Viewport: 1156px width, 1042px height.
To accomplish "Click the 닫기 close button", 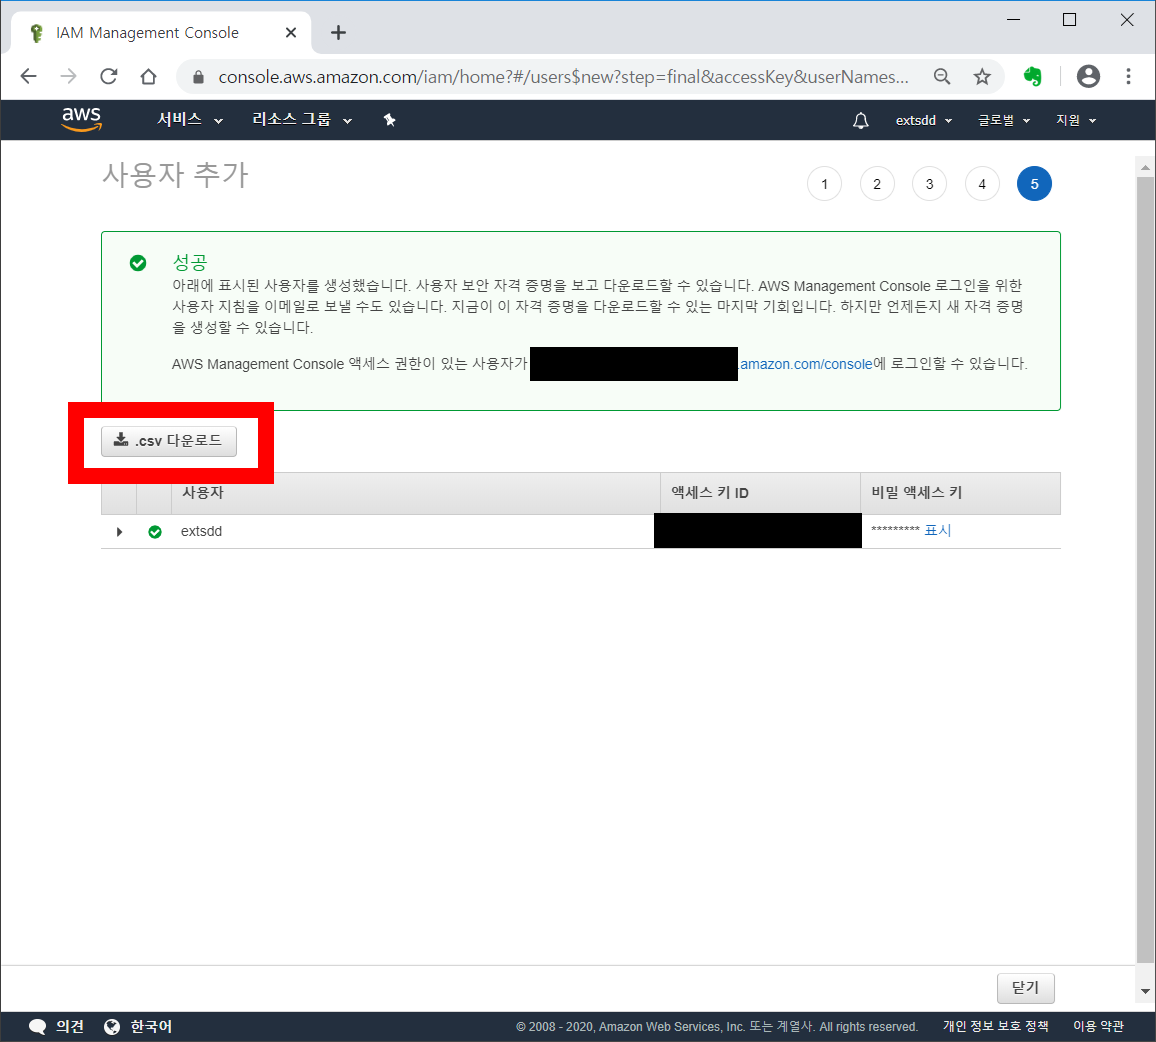I will coord(1026,988).
